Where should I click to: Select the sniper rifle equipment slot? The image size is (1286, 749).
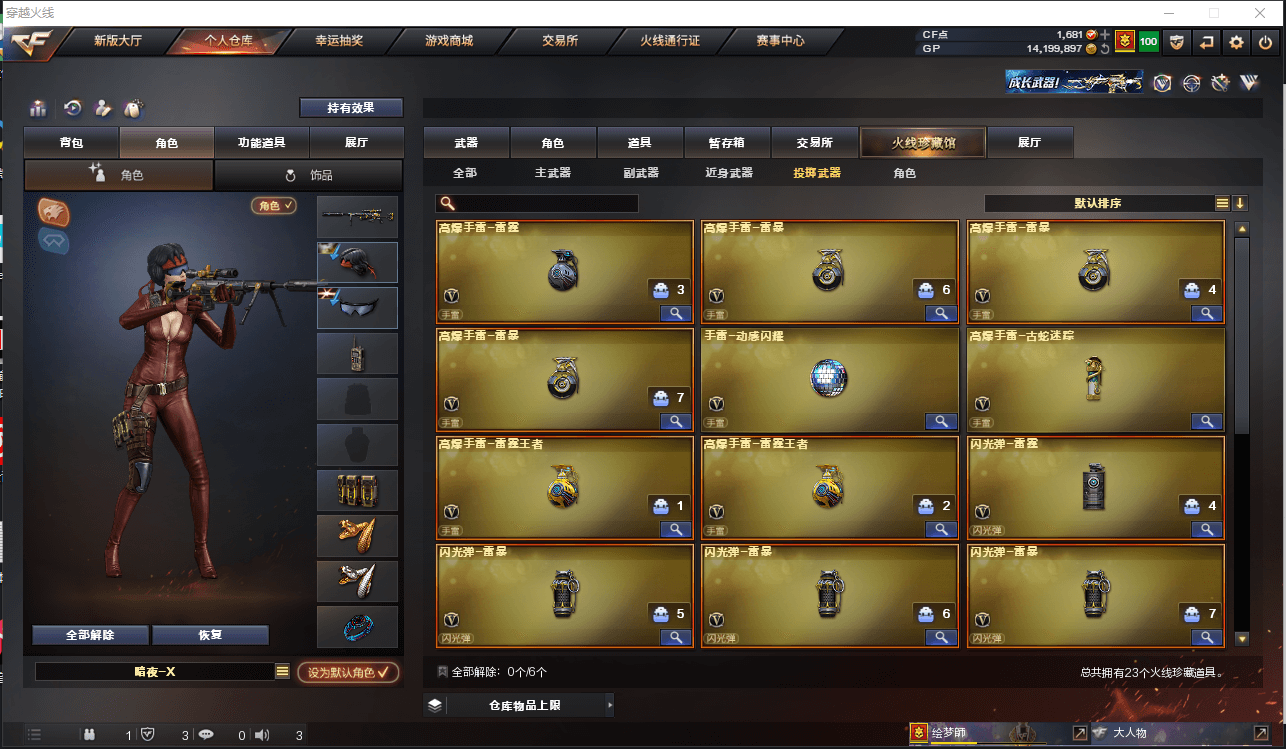(x=357, y=217)
